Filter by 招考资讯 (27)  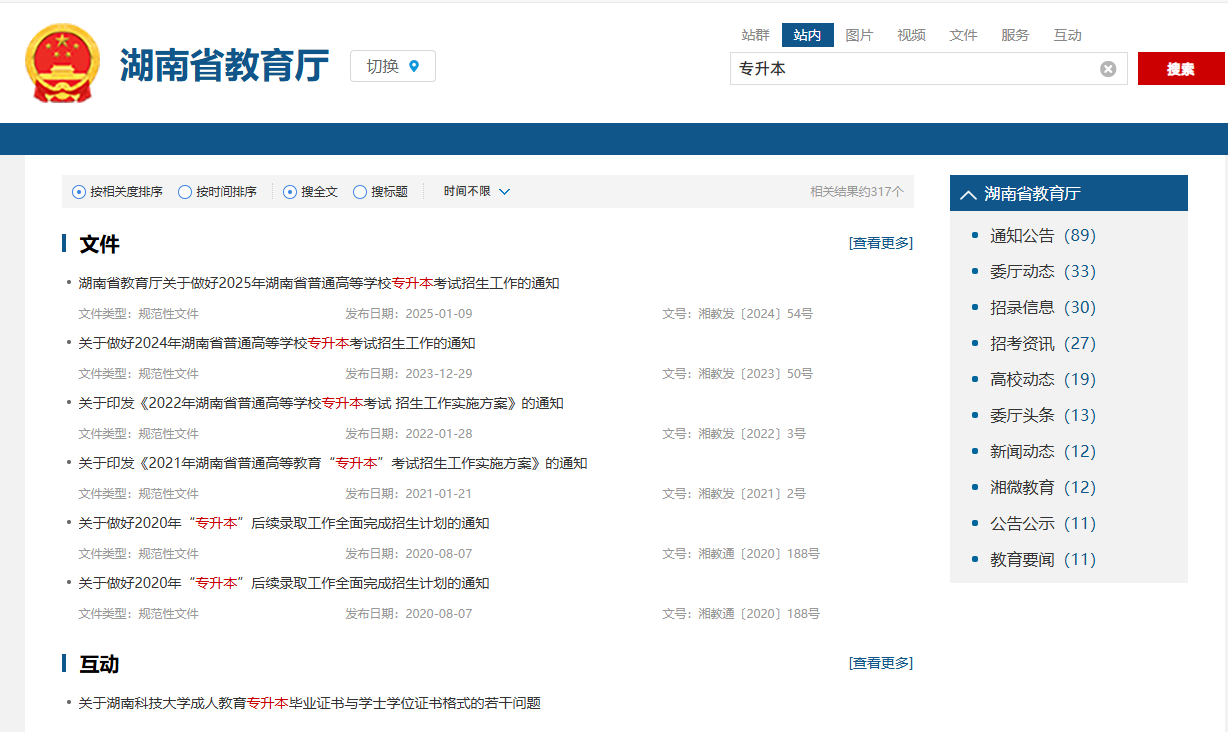point(1043,344)
